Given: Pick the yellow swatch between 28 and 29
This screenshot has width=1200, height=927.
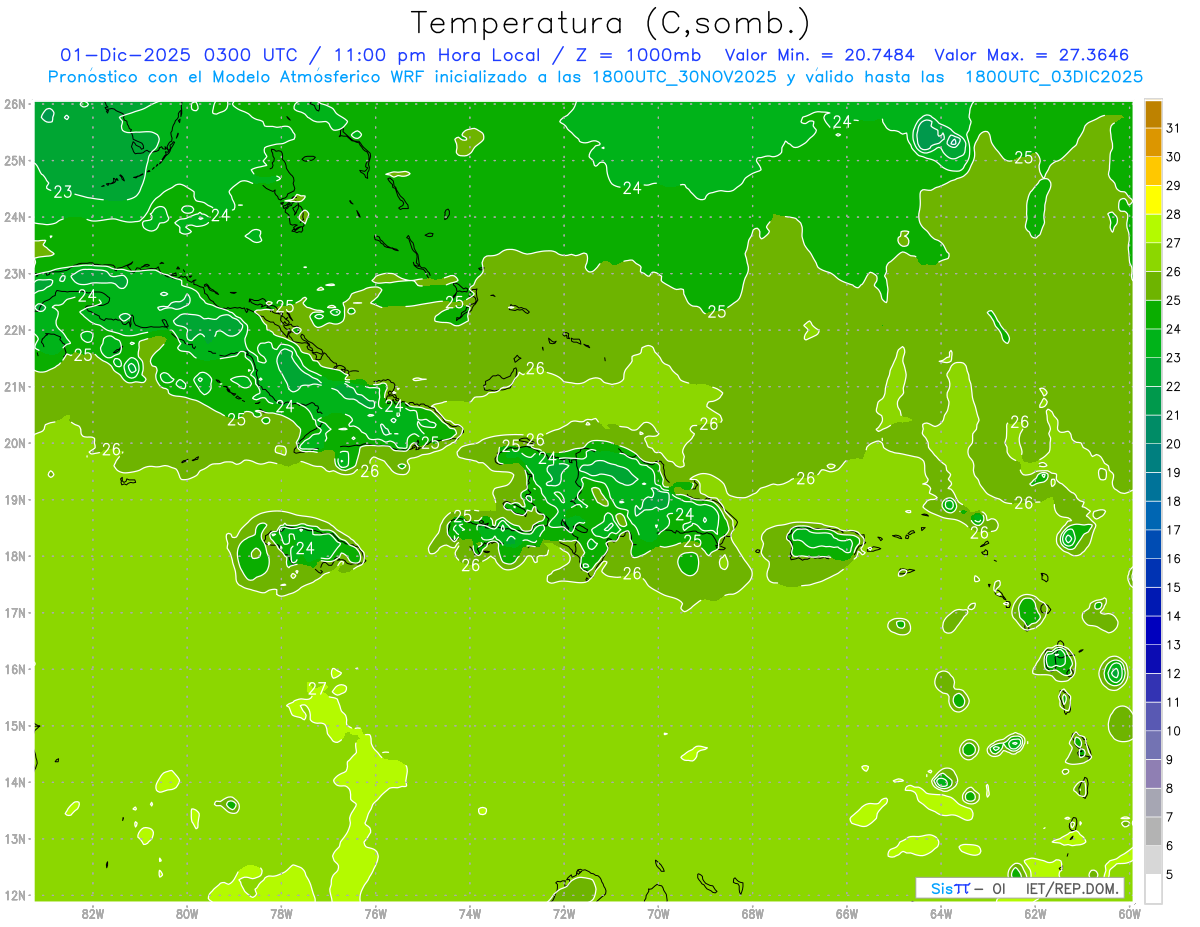Looking at the screenshot, I should (x=1154, y=200).
